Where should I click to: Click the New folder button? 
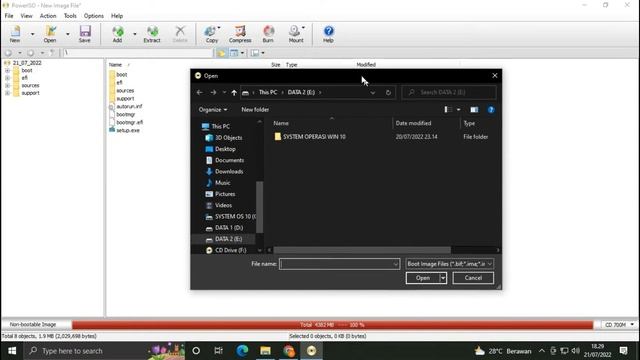255,110
